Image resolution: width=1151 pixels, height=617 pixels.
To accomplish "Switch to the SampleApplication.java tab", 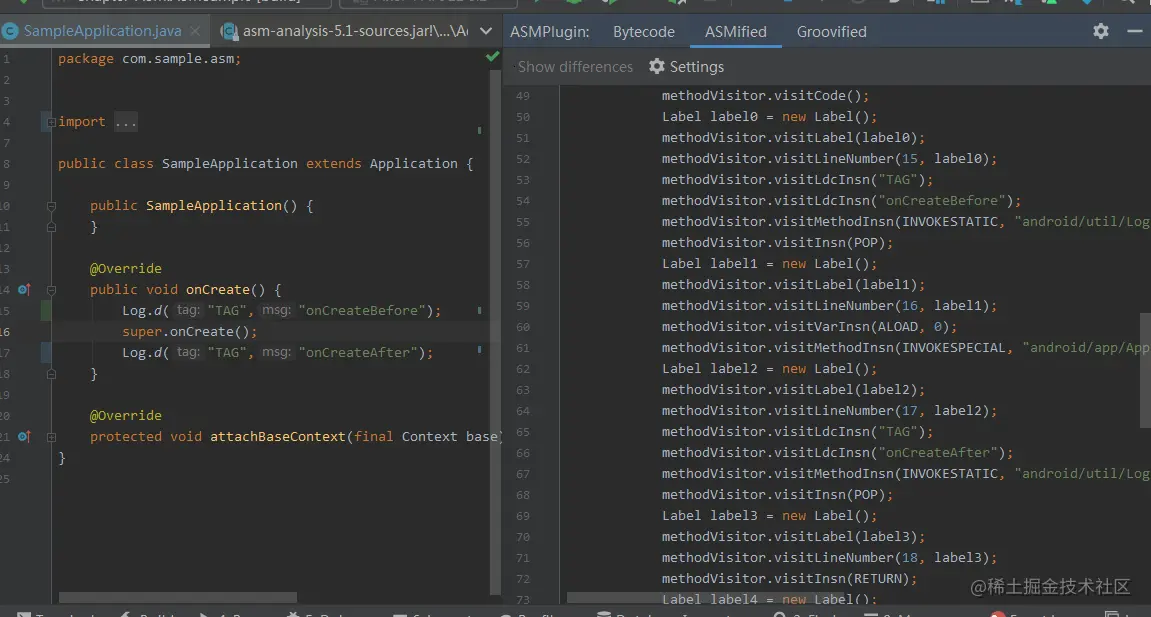I will (102, 31).
